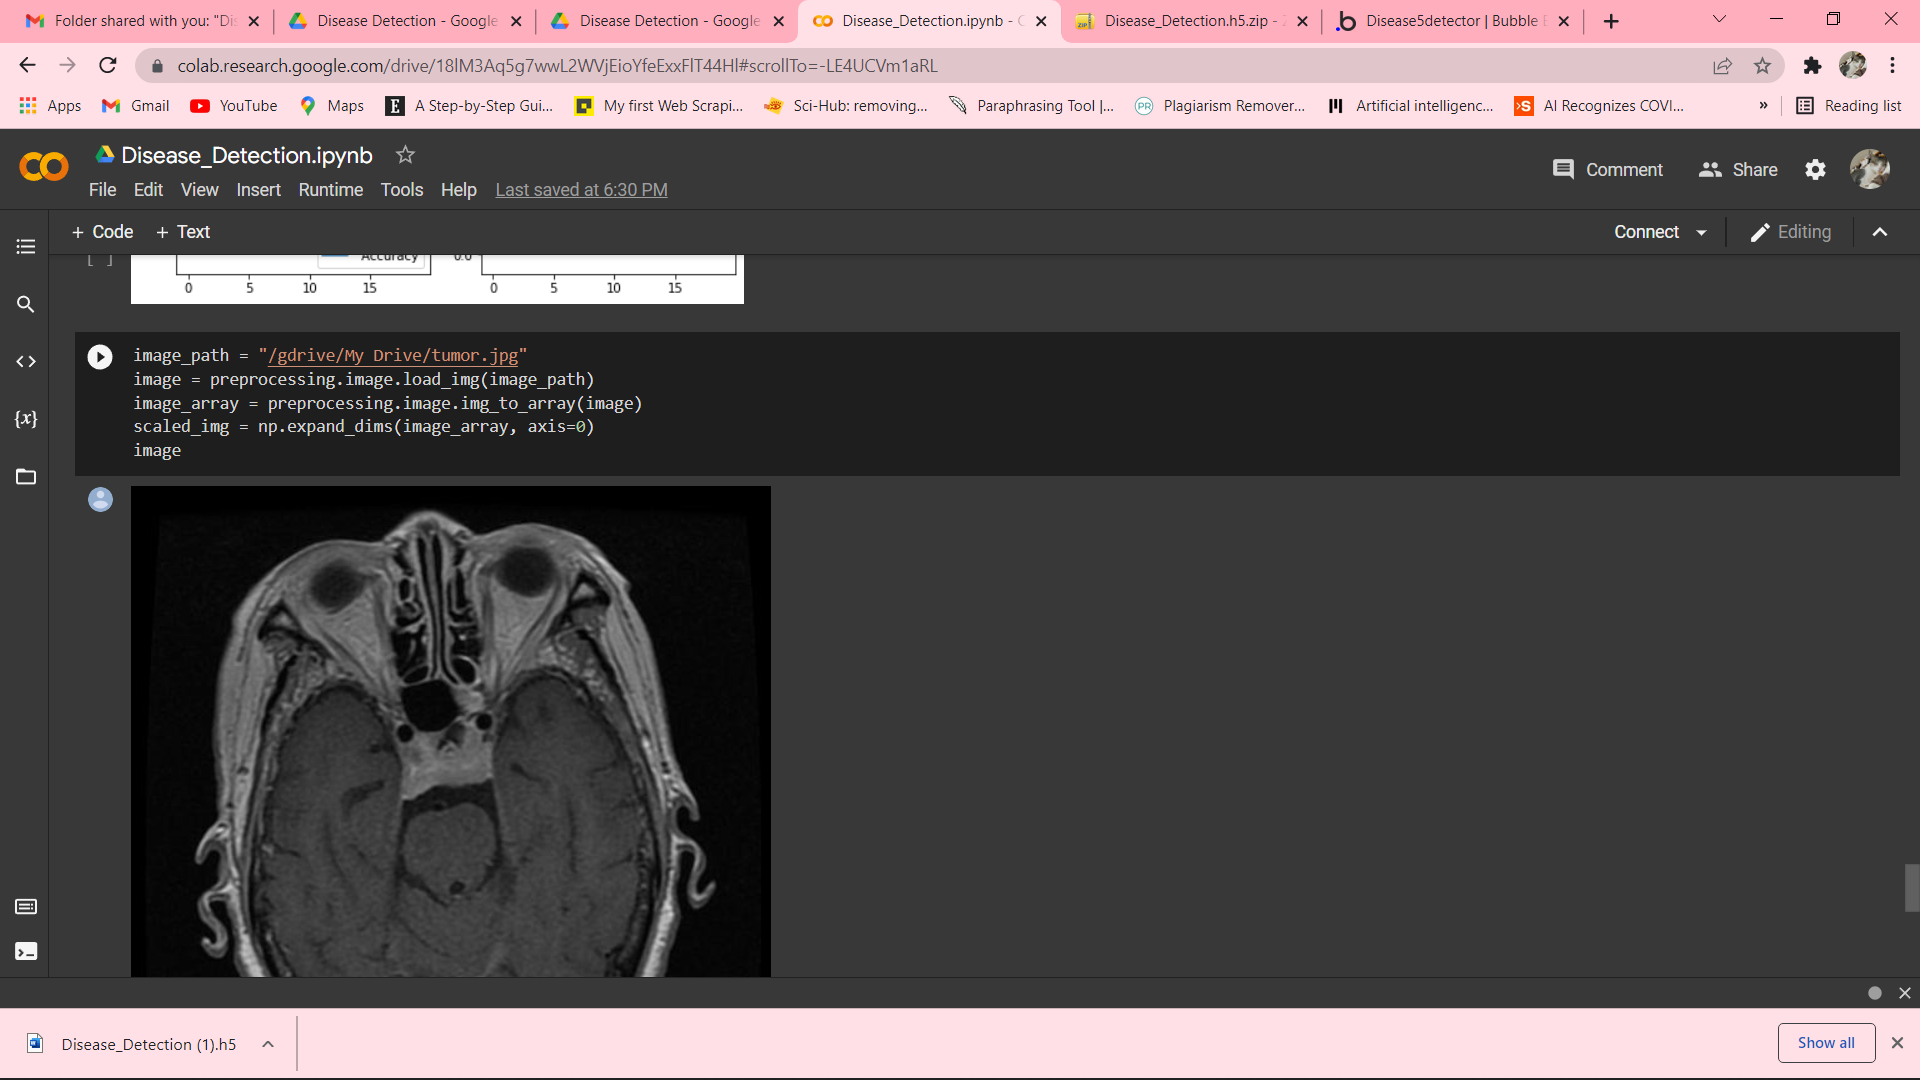
Task: Expand Disease_Detection (1).h5 download options
Action: point(268,1044)
